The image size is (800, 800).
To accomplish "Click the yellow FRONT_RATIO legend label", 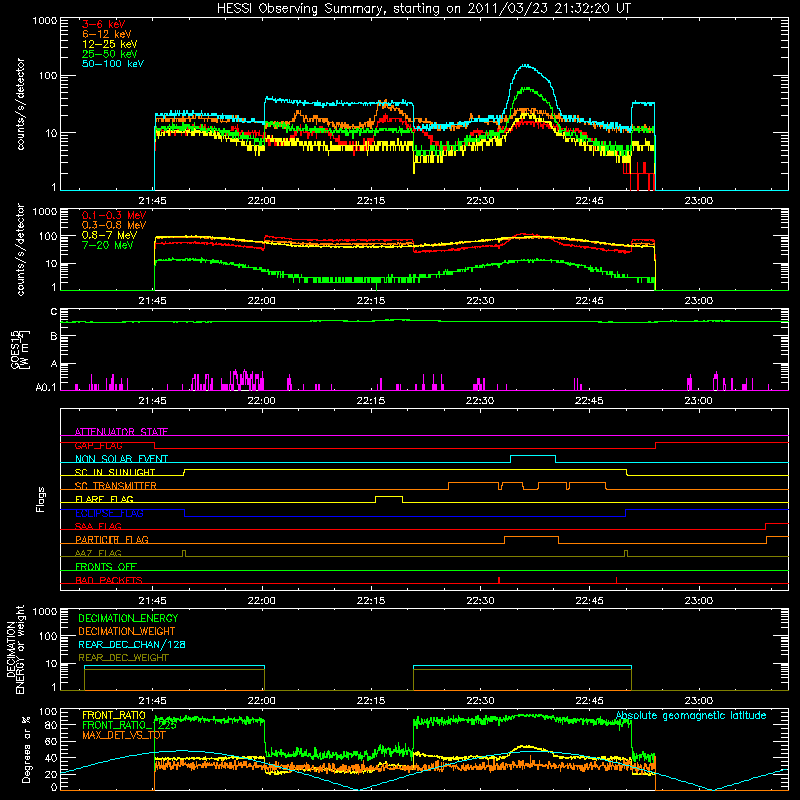I will [x=114, y=715].
